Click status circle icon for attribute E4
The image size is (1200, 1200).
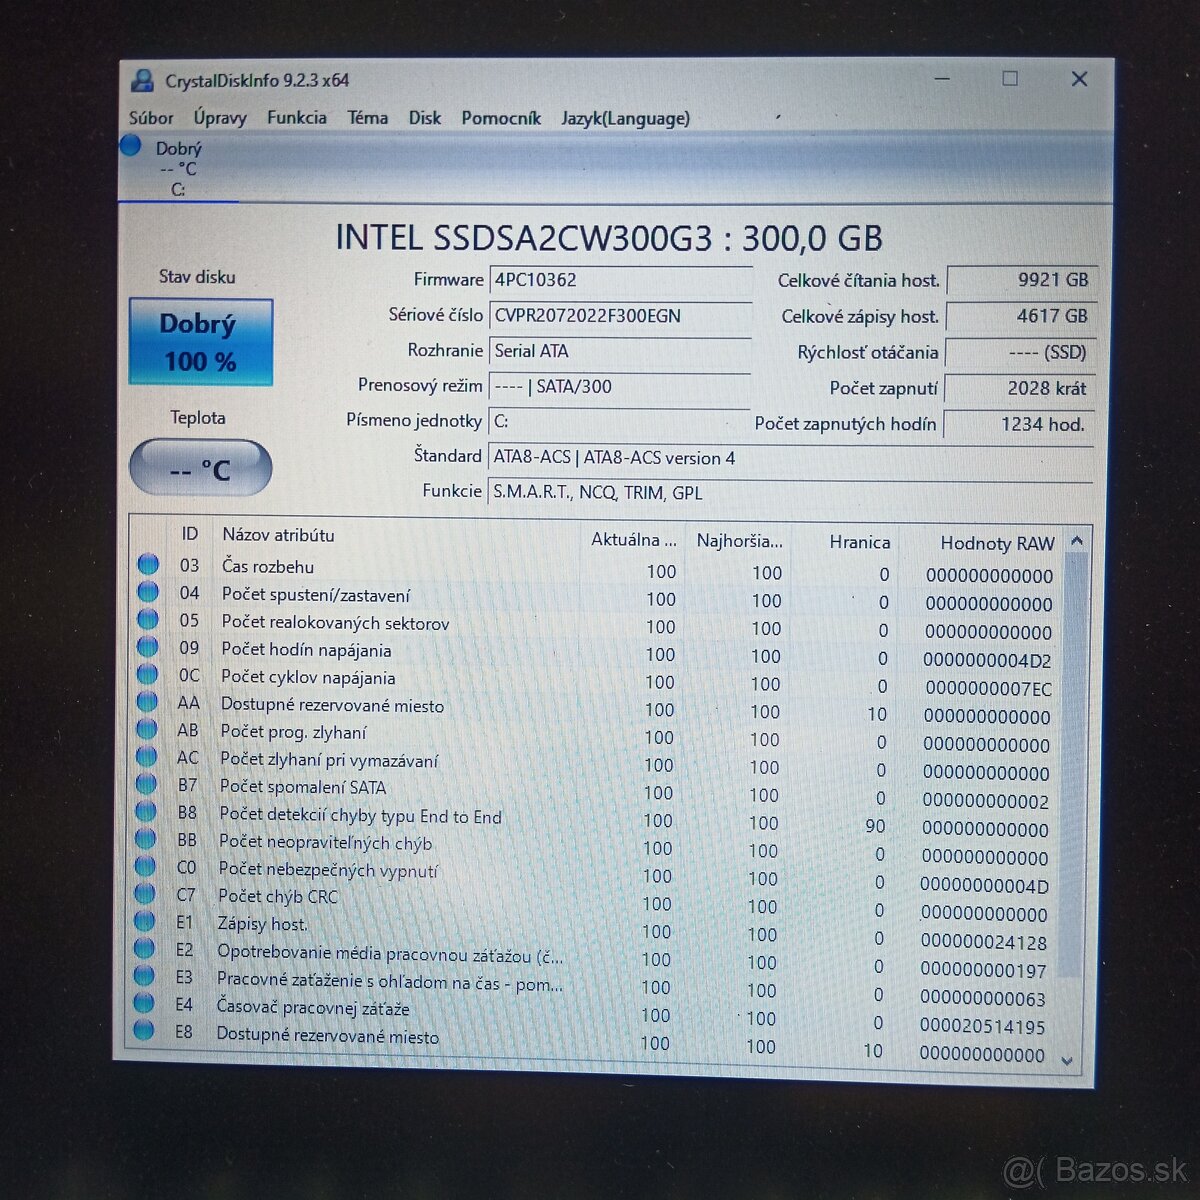(144, 1002)
